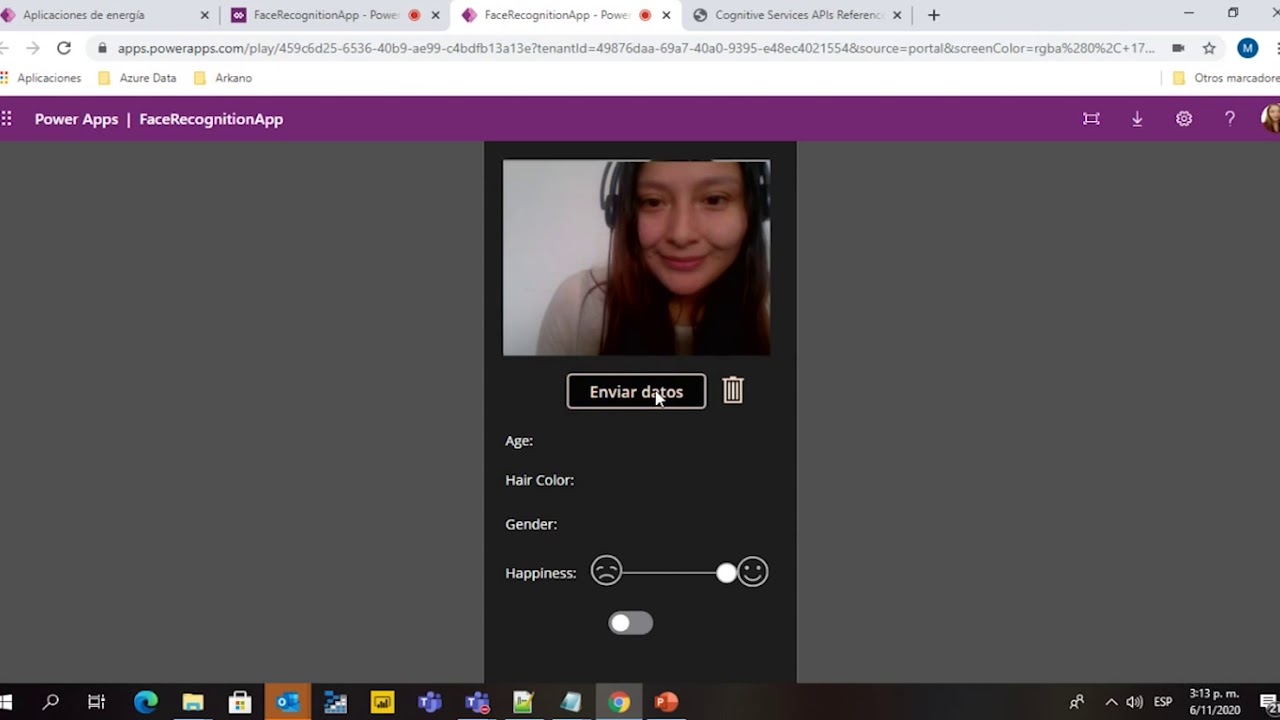Open the Arkano bookmark folder
The height and width of the screenshot is (720, 1280).
click(x=223, y=78)
